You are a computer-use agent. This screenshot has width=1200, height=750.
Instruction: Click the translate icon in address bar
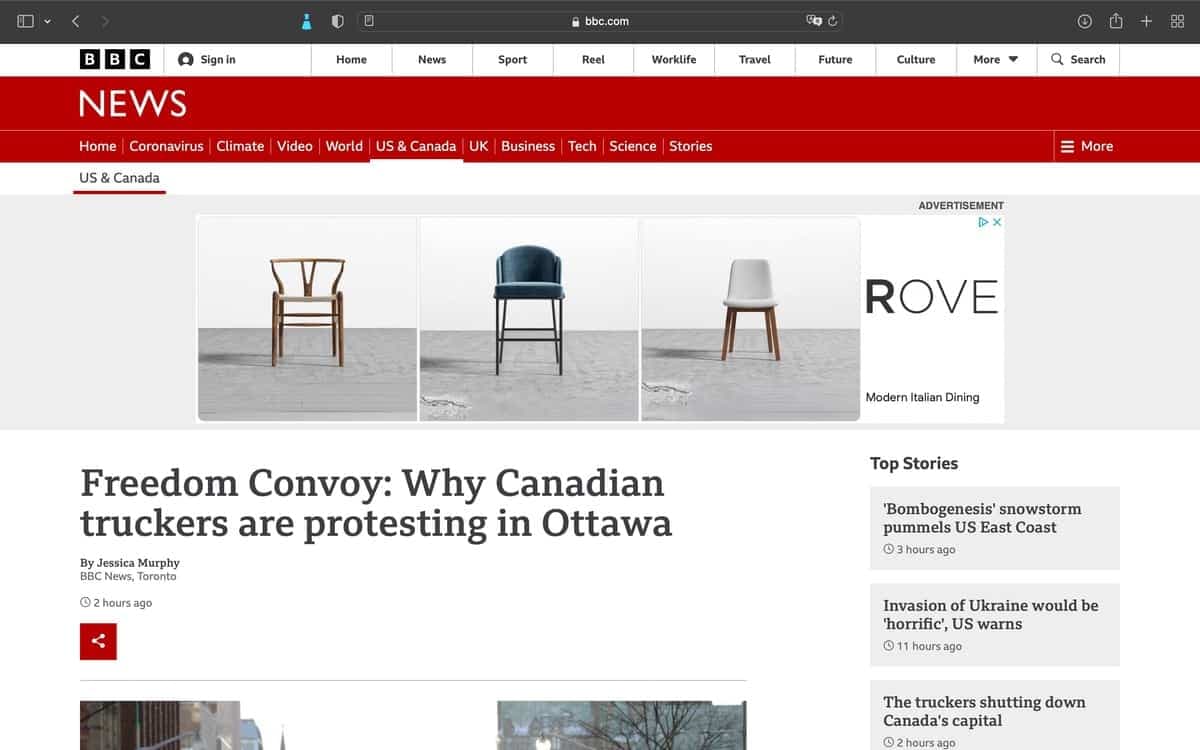814,21
